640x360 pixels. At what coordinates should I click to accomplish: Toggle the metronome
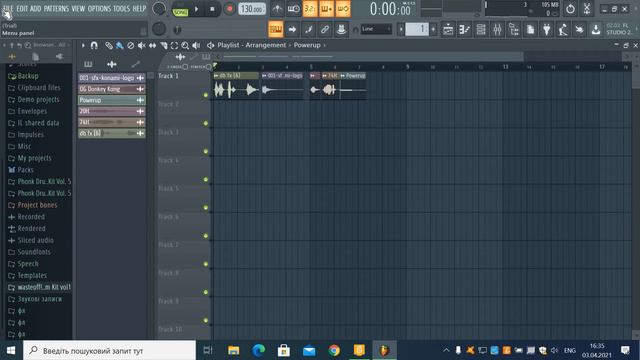tap(277, 9)
